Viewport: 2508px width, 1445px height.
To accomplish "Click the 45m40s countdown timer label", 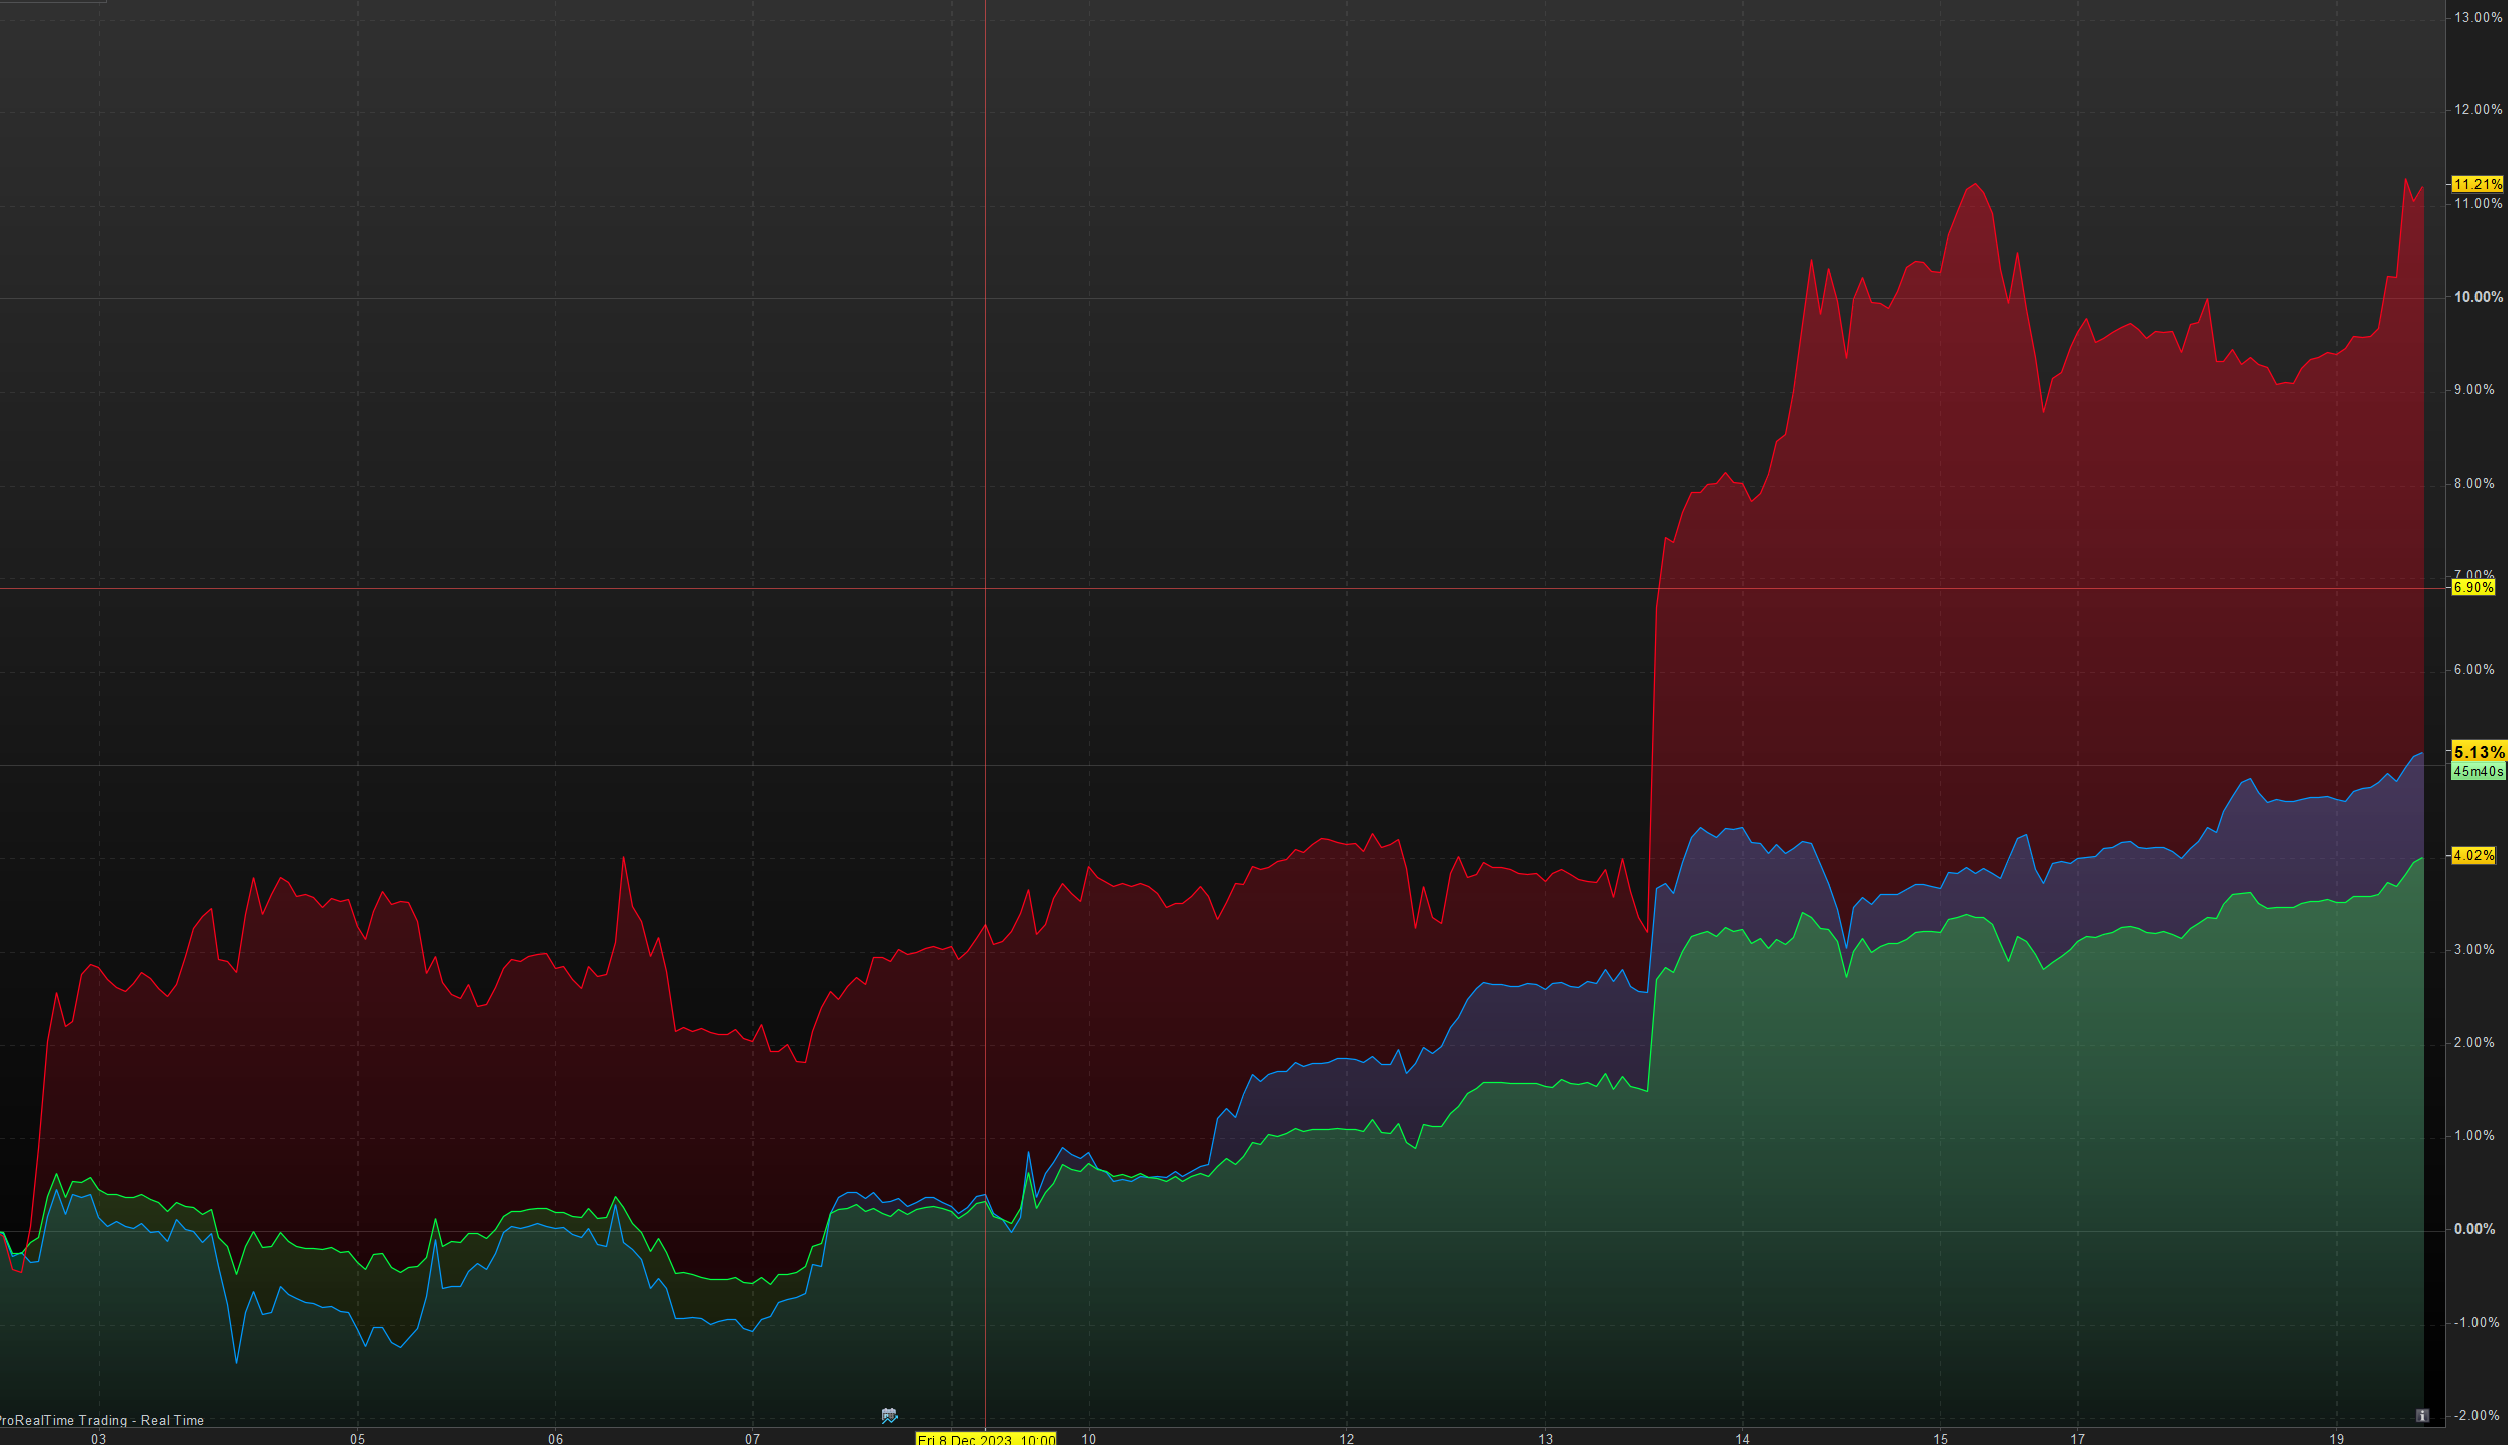I will [2477, 771].
